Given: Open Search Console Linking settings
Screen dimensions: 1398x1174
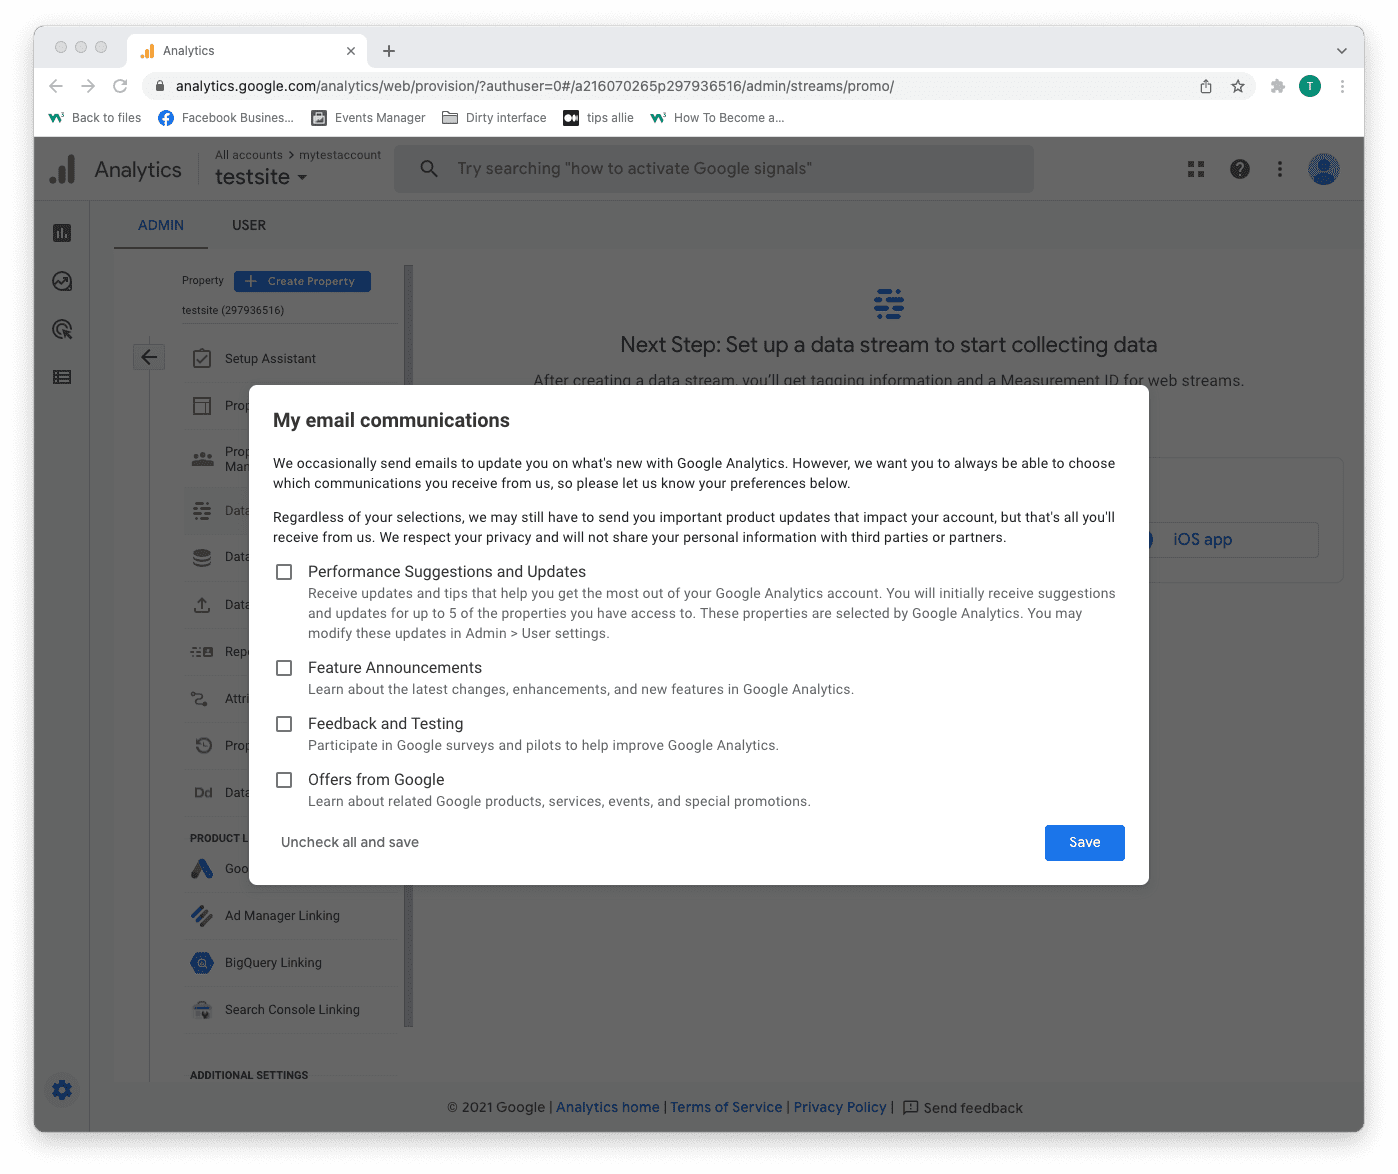Looking at the screenshot, I should [x=291, y=1009].
